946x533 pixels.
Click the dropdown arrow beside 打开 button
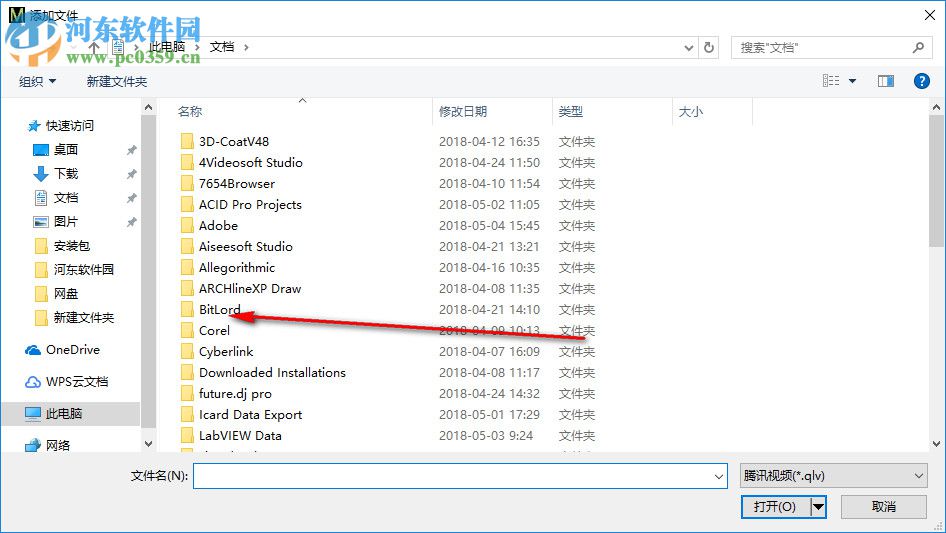point(818,506)
